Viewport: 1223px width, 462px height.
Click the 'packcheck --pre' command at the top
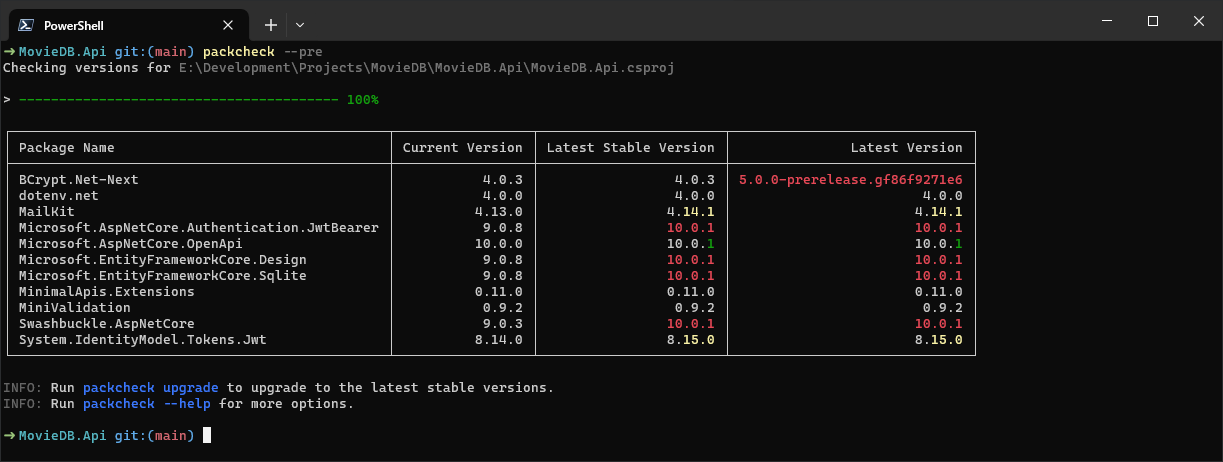[x=263, y=51]
